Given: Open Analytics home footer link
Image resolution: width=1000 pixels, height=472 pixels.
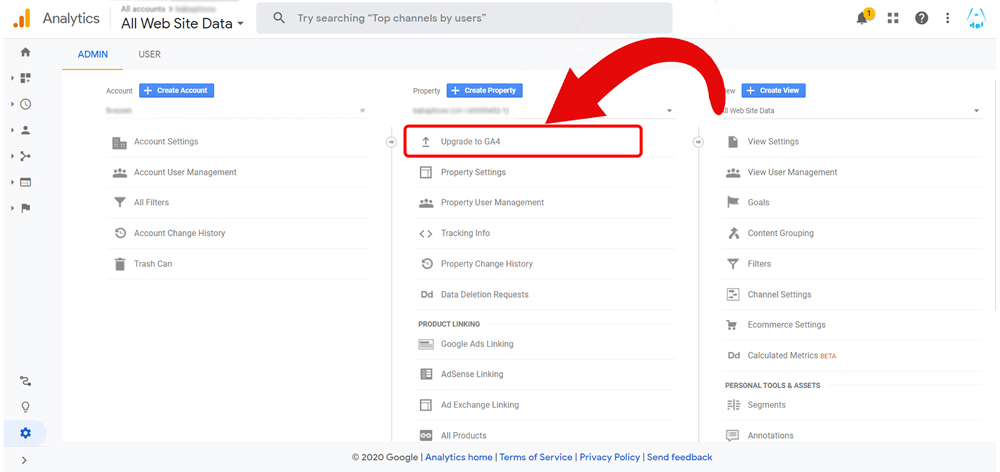Looking at the screenshot, I should coord(459,457).
